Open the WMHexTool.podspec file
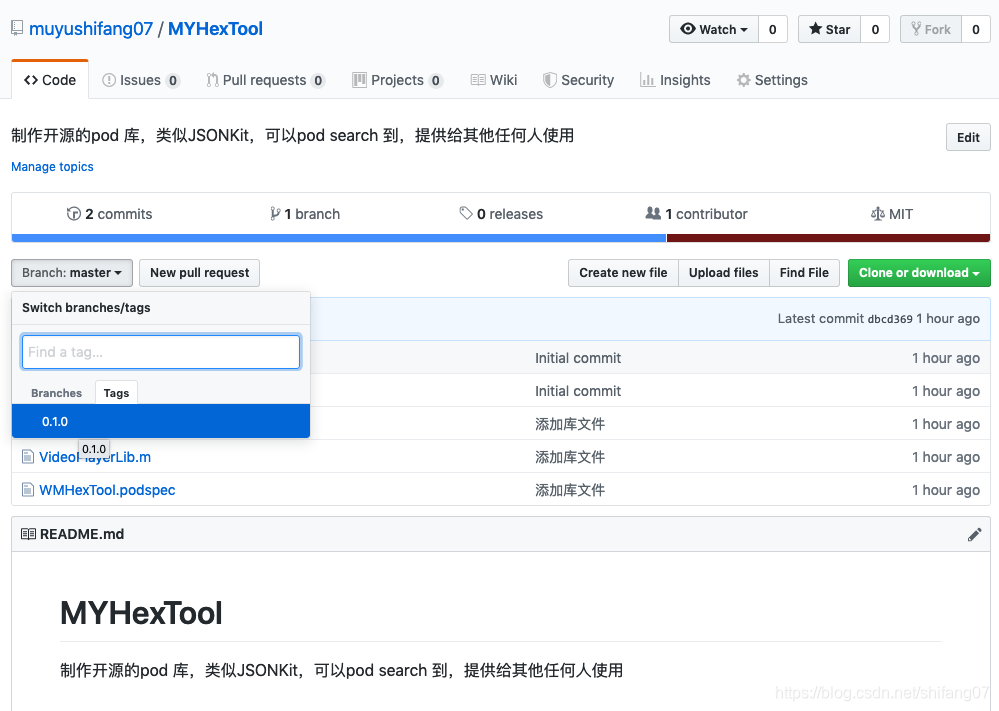 107,490
